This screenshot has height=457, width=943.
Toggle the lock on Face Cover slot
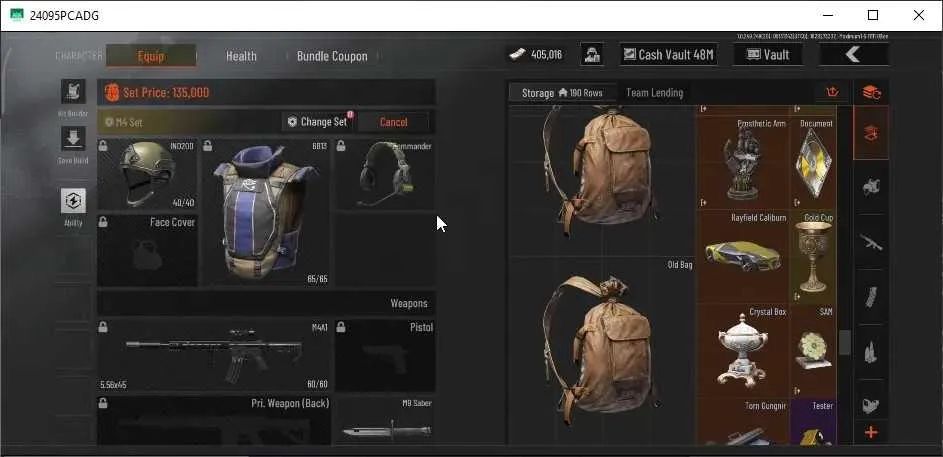coord(103,222)
